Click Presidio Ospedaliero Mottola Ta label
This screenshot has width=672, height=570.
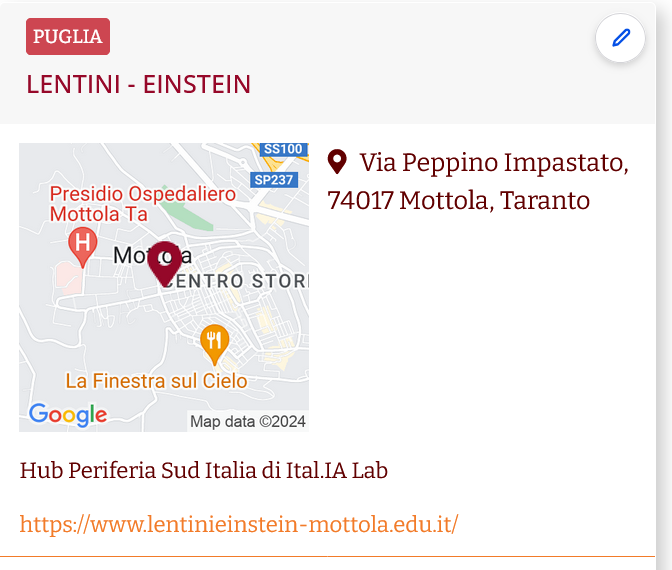pyautogui.click(x=142, y=204)
